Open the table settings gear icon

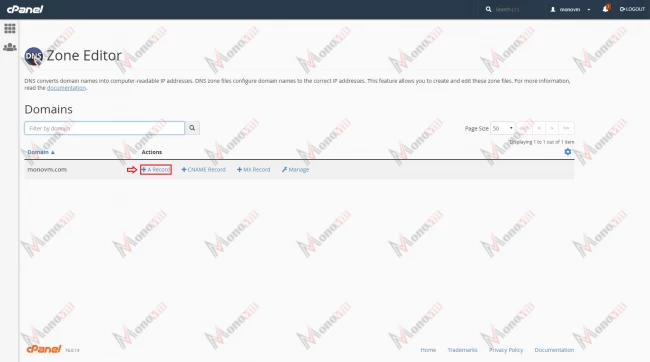click(568, 152)
